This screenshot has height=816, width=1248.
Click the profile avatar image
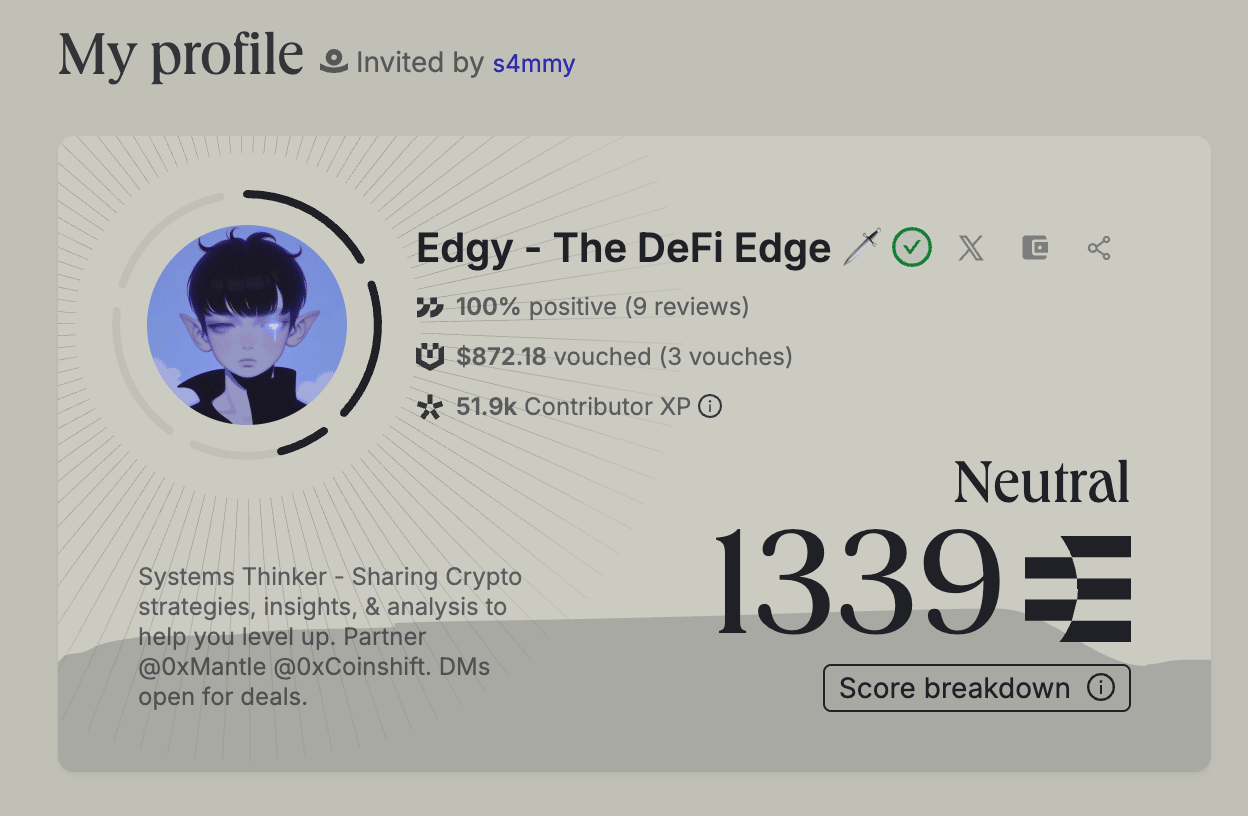(x=247, y=325)
